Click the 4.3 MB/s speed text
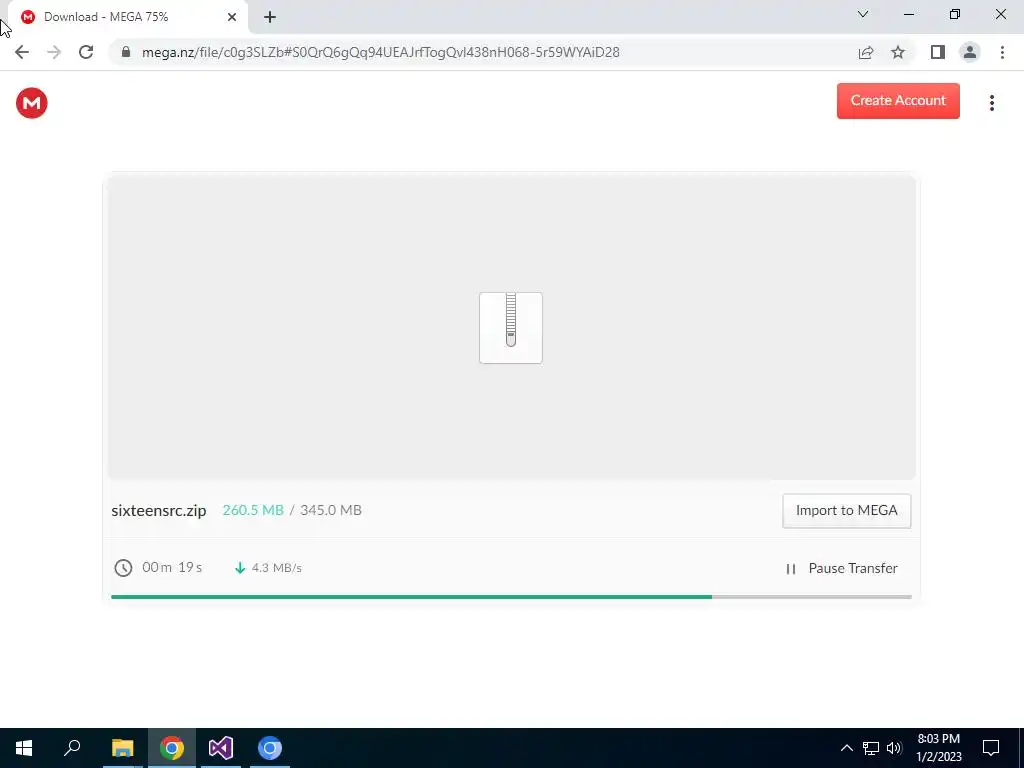Viewport: 1024px width, 768px height. [277, 568]
